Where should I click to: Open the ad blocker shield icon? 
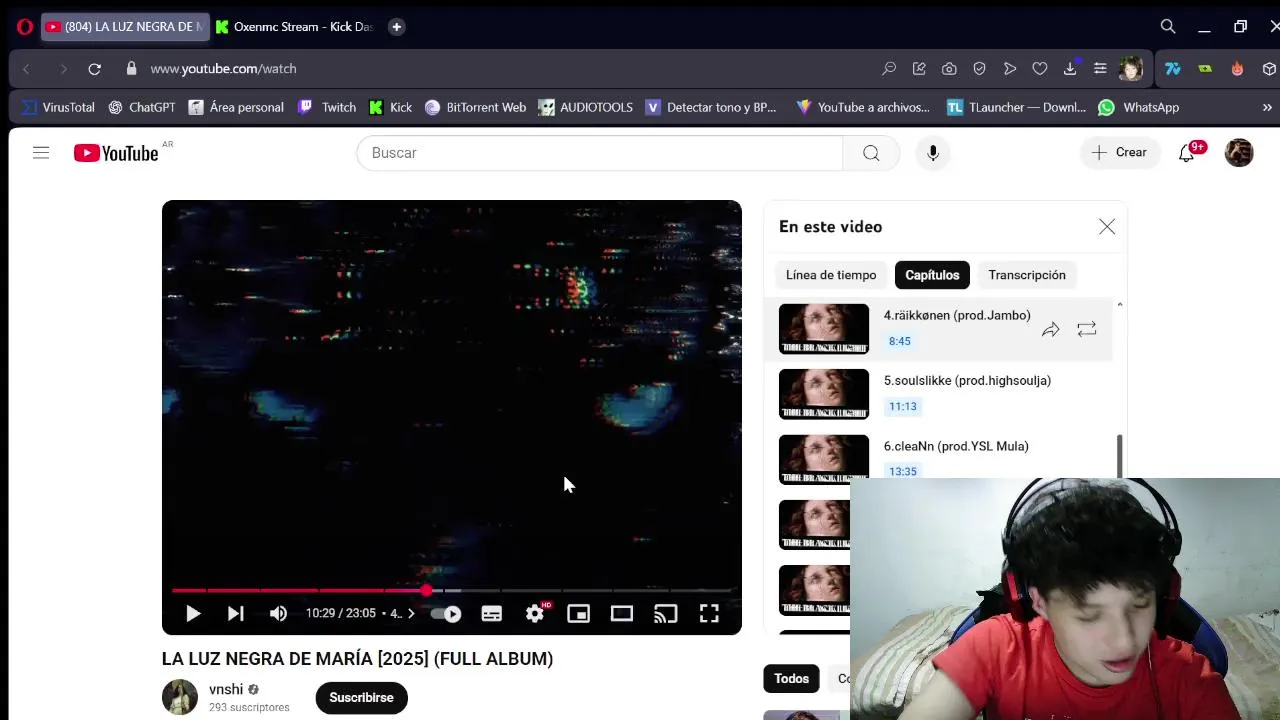[979, 69]
